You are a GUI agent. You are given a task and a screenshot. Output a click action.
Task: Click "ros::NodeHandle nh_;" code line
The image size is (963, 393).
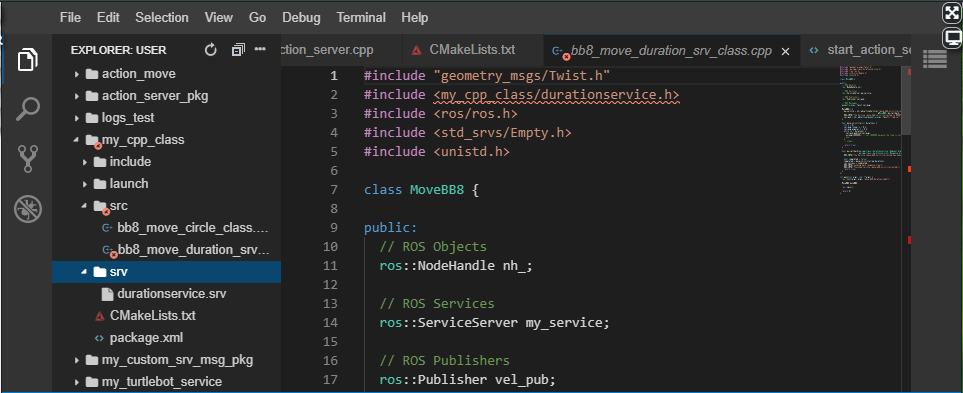click(457, 266)
